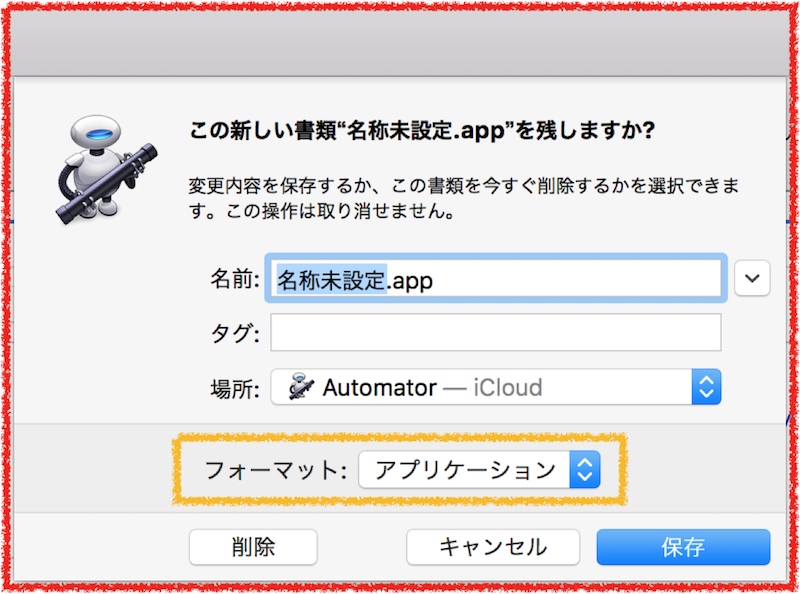The image size is (800, 594).
Task: Click the highlighted 名称未設定 text in name field
Action: click(331, 280)
